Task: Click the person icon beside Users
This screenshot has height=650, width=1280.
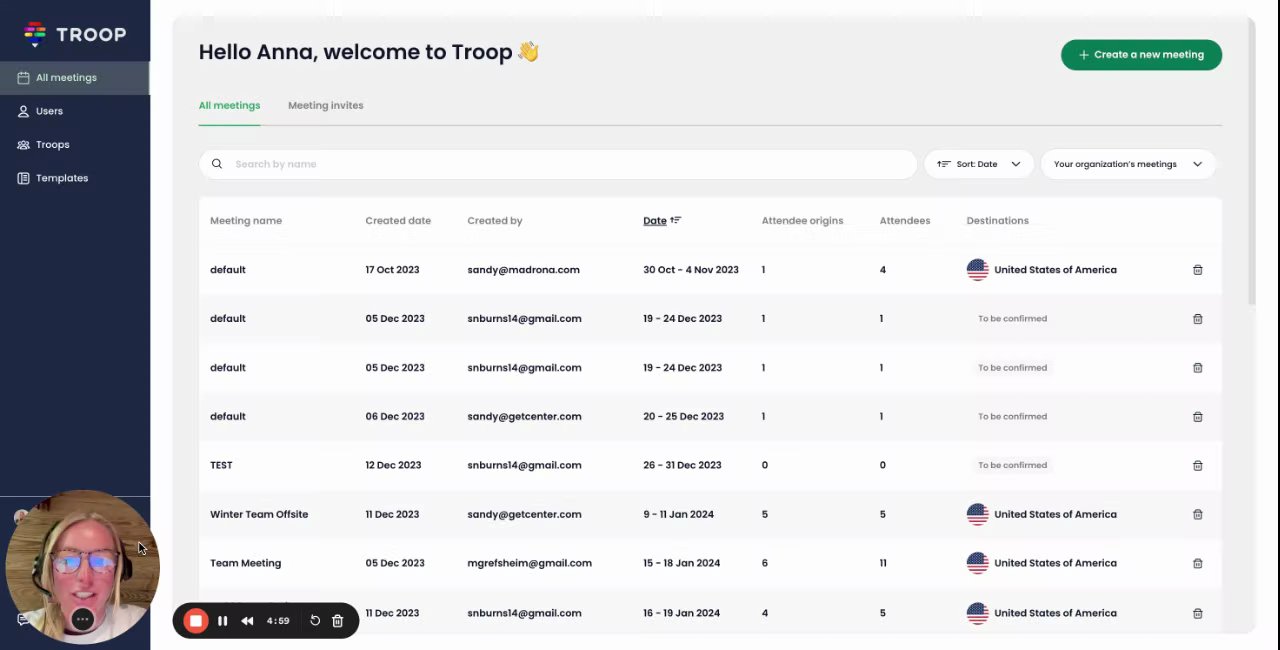Action: (x=23, y=111)
